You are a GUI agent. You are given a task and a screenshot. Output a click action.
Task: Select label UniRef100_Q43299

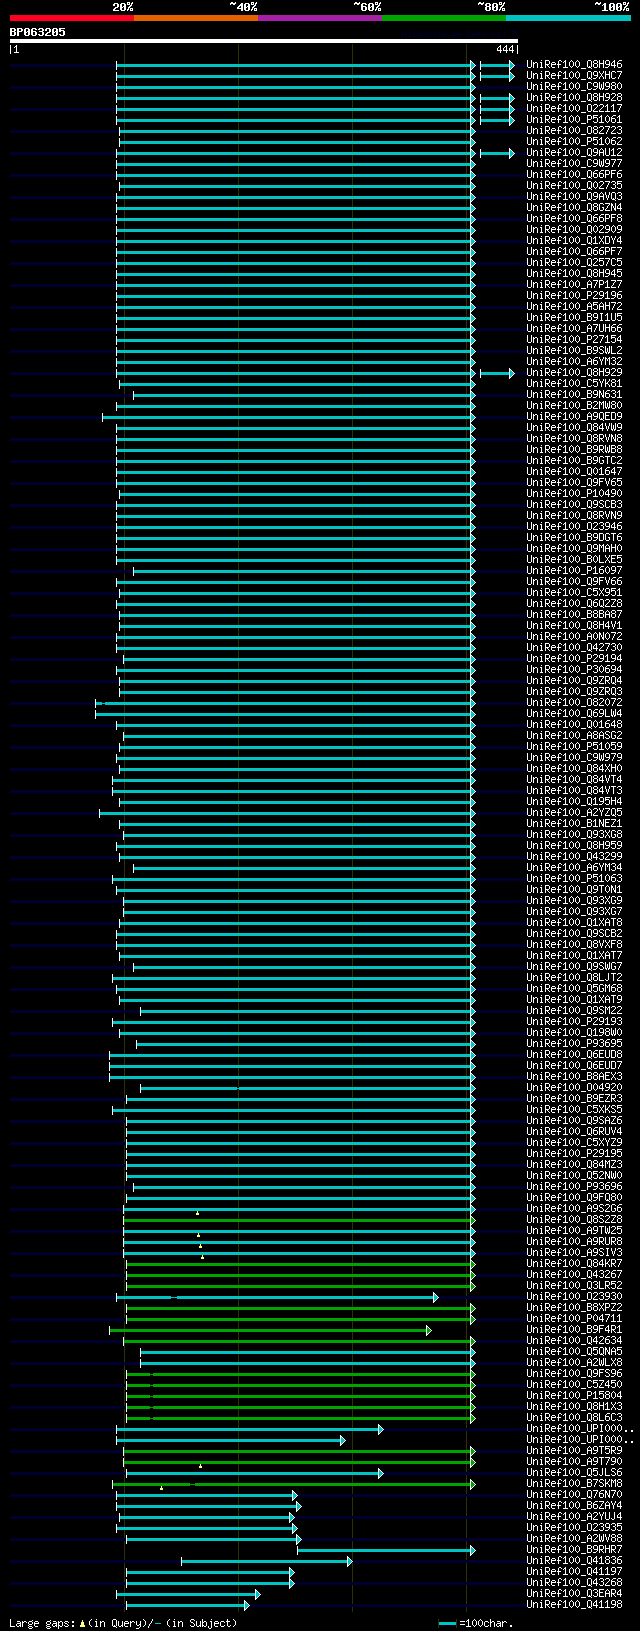[574, 857]
